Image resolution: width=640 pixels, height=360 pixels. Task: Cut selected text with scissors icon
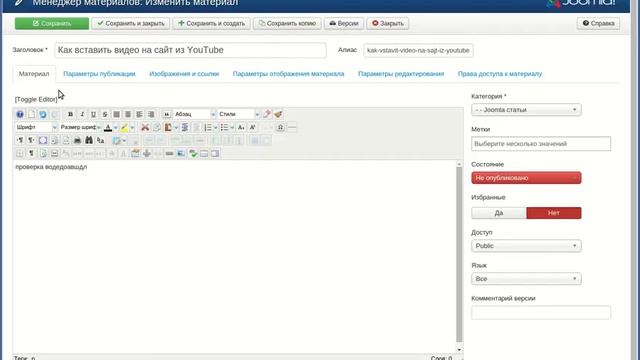(x=145, y=127)
